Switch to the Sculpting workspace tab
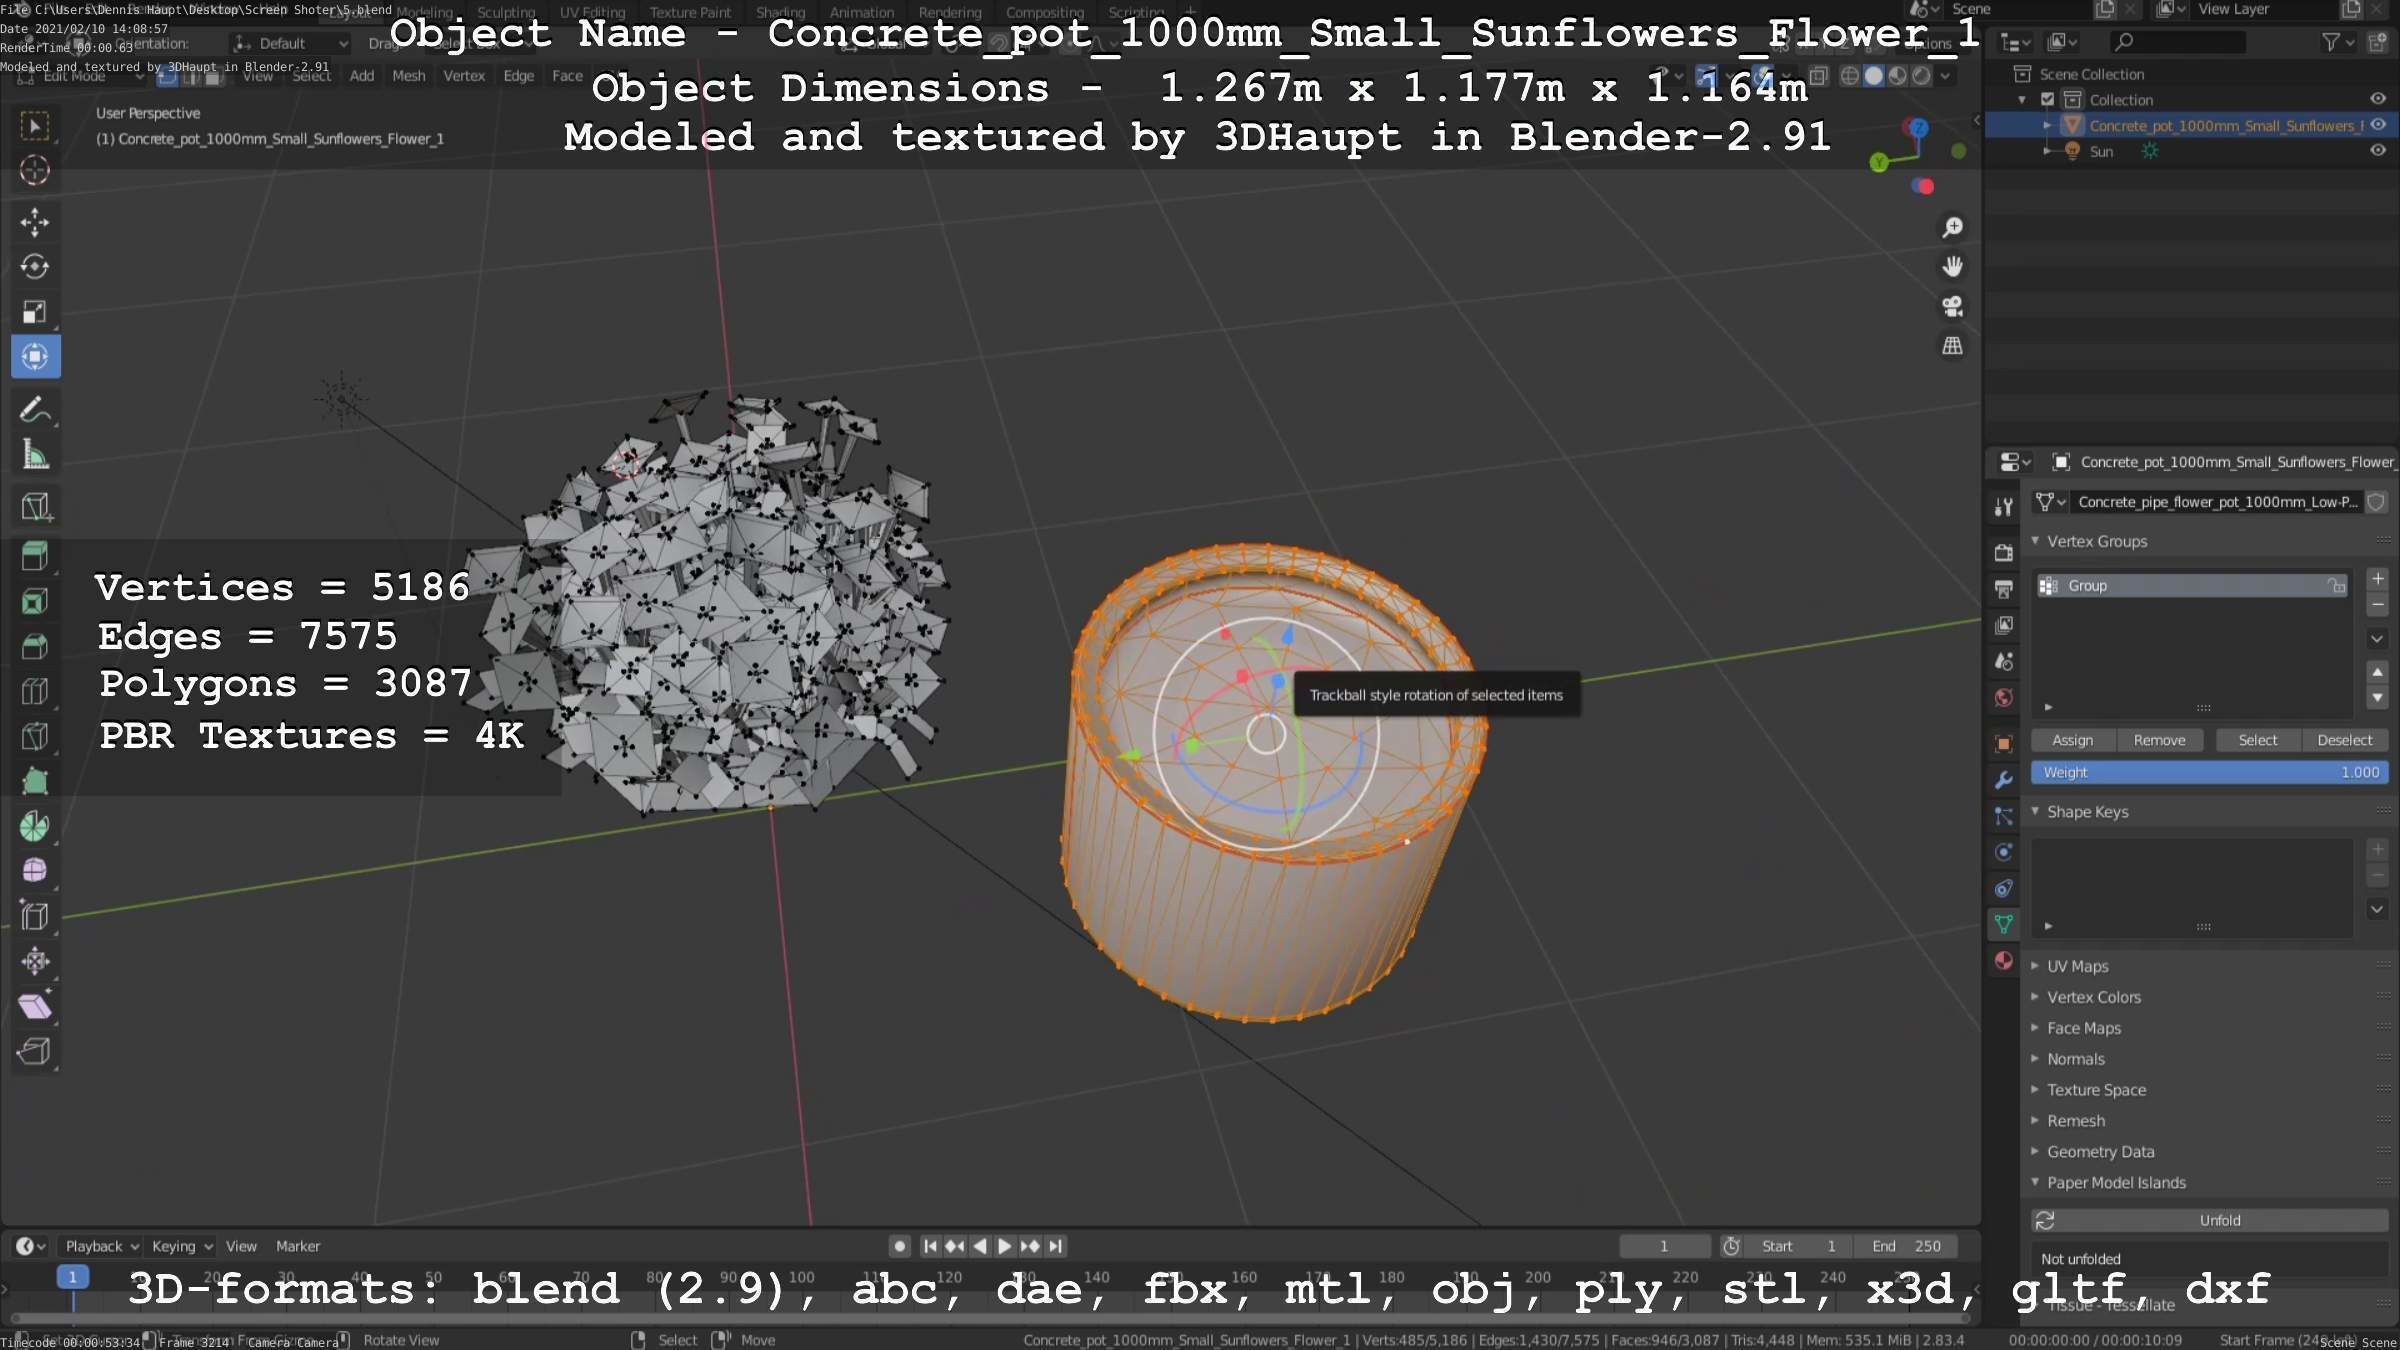The image size is (2400, 1350). tap(506, 13)
